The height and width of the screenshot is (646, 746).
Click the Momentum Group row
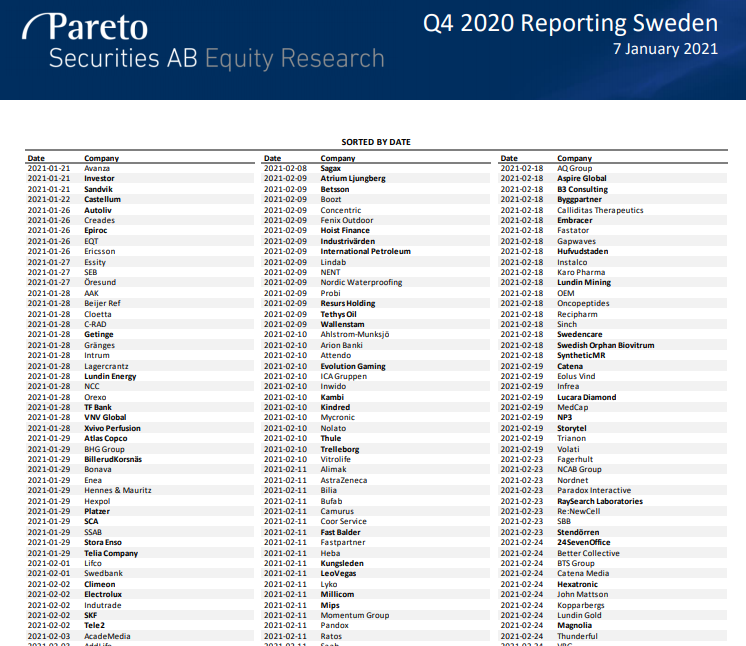click(x=376, y=615)
